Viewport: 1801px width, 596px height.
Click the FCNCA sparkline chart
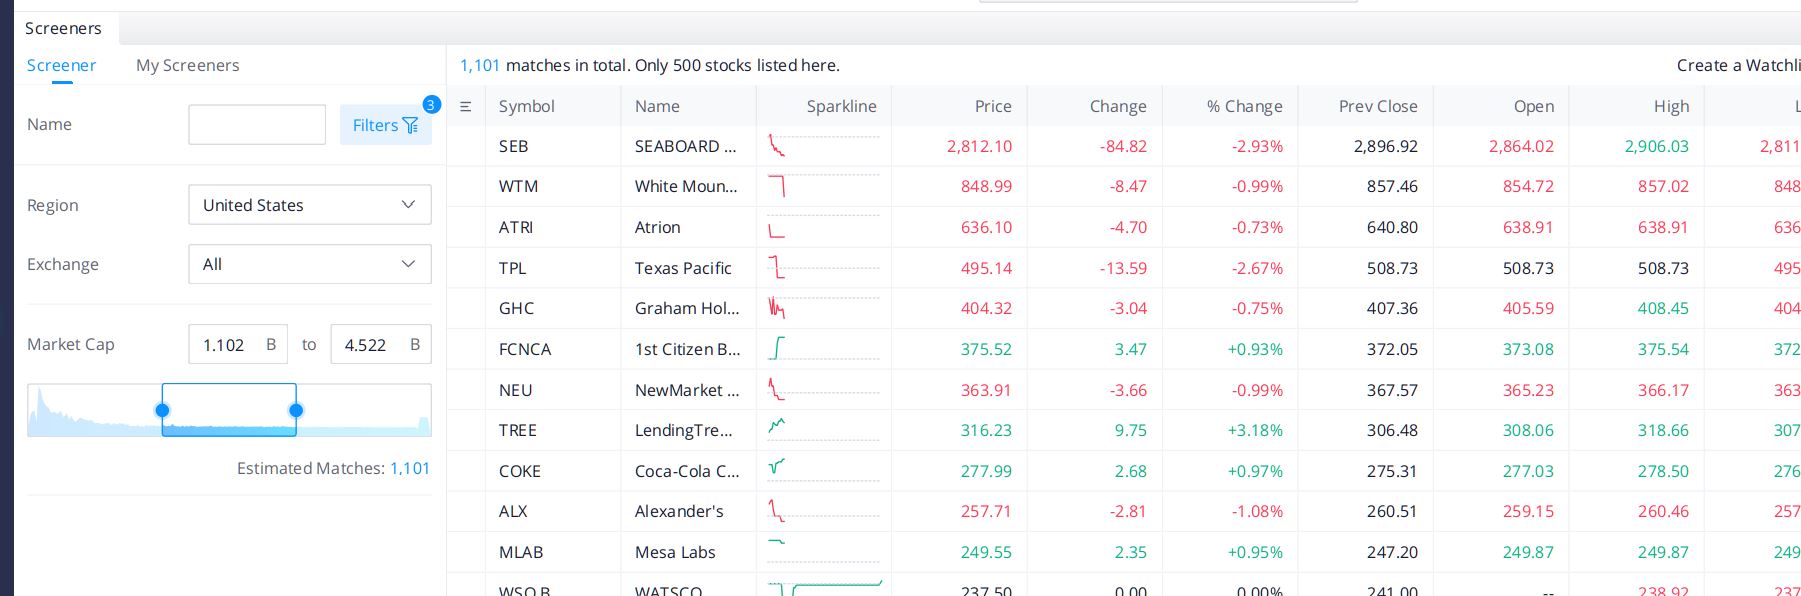click(x=824, y=349)
